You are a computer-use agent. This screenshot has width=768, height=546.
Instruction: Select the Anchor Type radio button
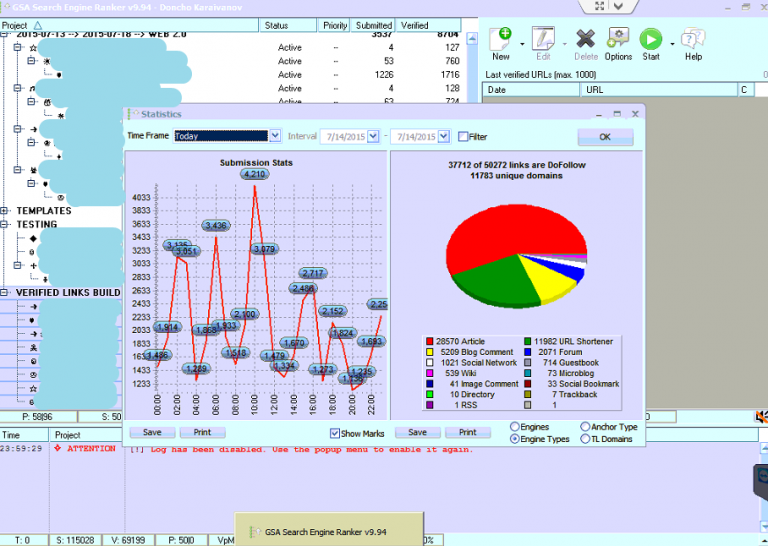[585, 427]
